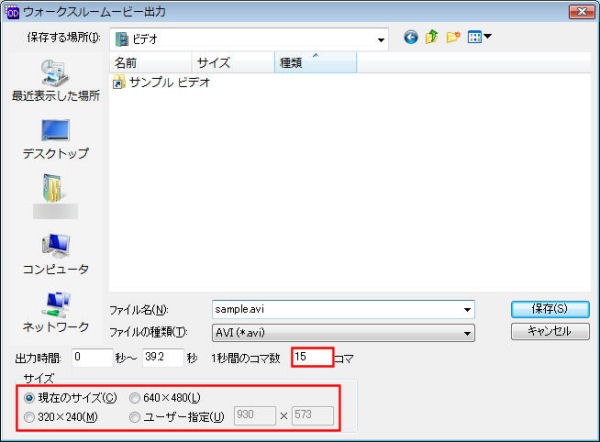Select デスクトップ in the places bar
The height and width of the screenshot is (442, 600).
[55, 139]
